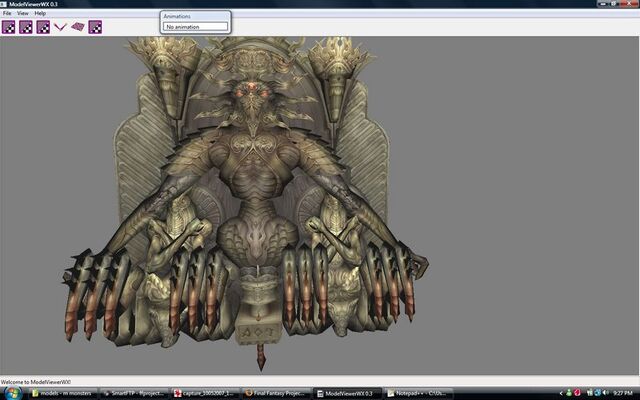Open the Windows Start menu
The height and width of the screenshot is (400, 640).
[12, 393]
